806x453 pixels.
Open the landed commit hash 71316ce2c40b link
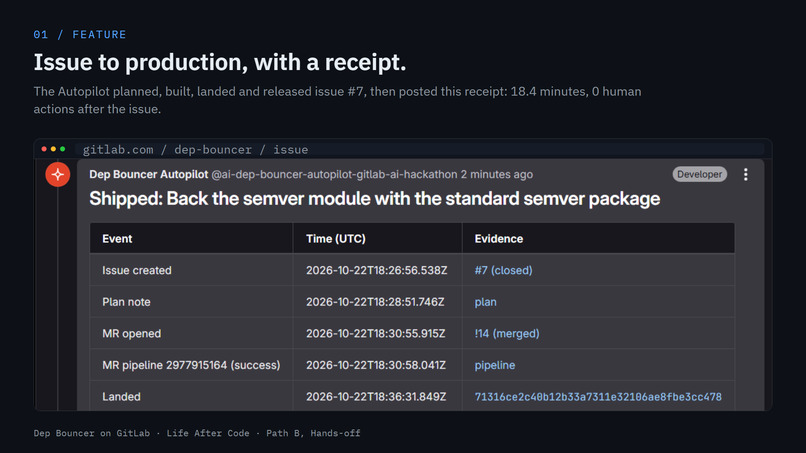click(x=598, y=397)
